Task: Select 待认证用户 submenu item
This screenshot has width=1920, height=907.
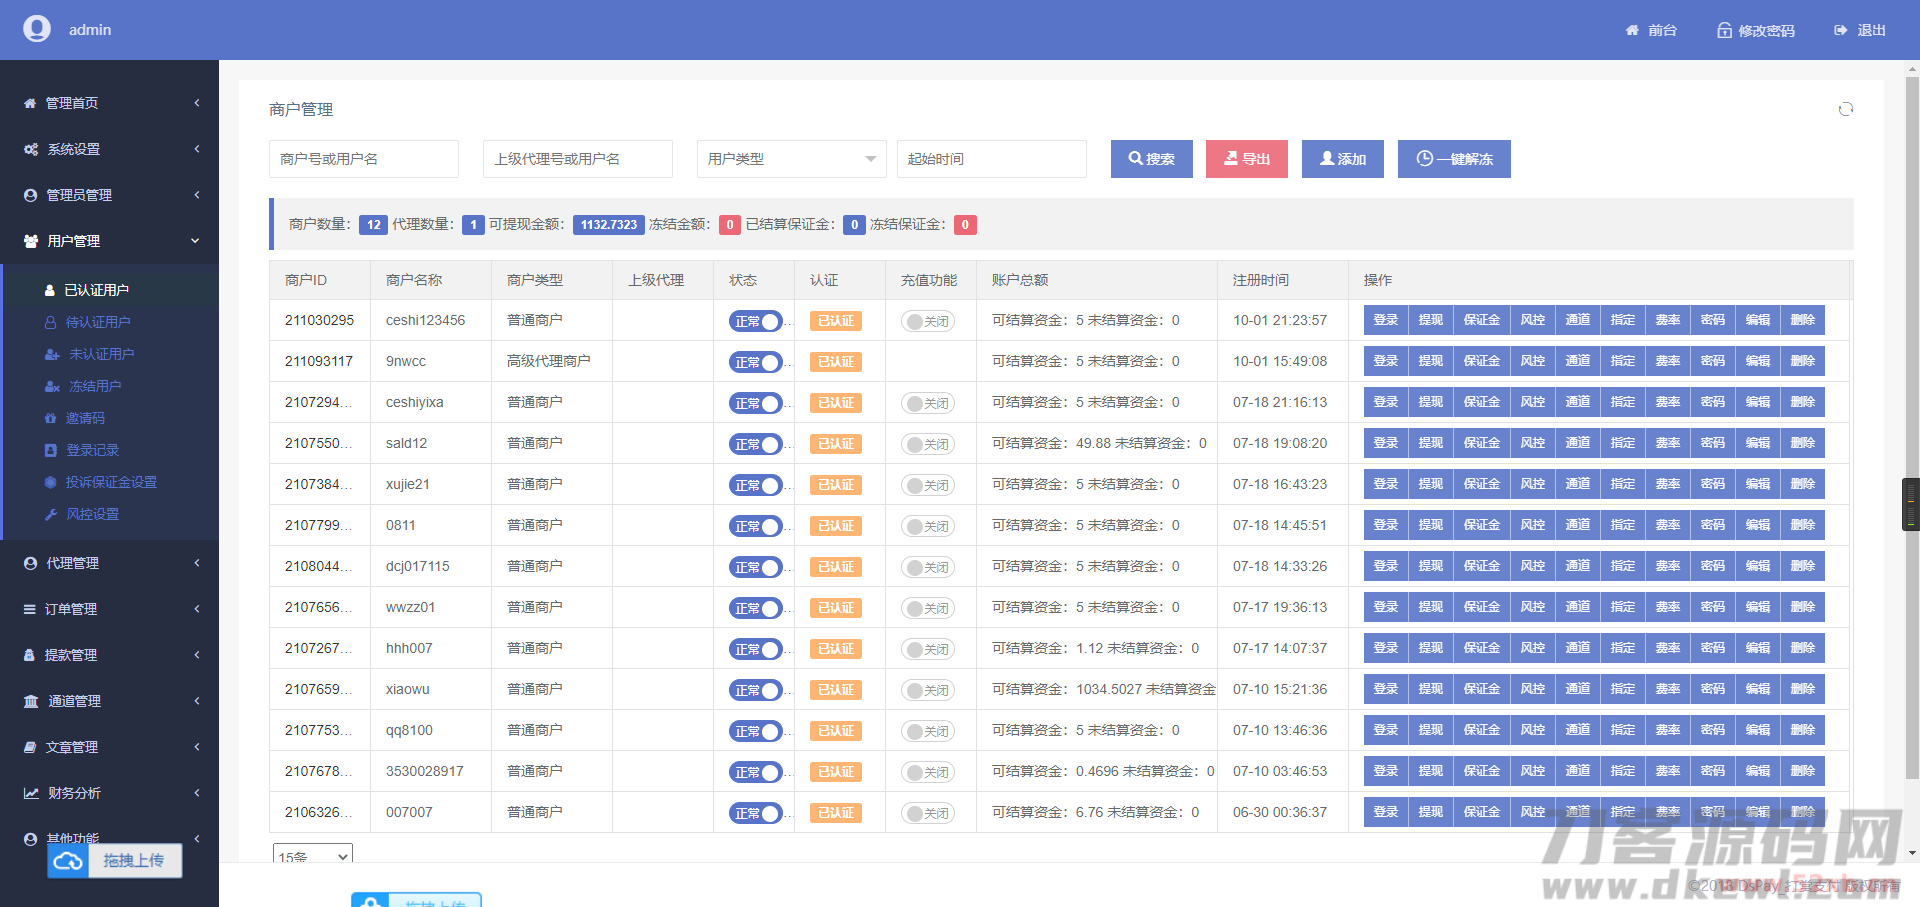Action: (98, 322)
